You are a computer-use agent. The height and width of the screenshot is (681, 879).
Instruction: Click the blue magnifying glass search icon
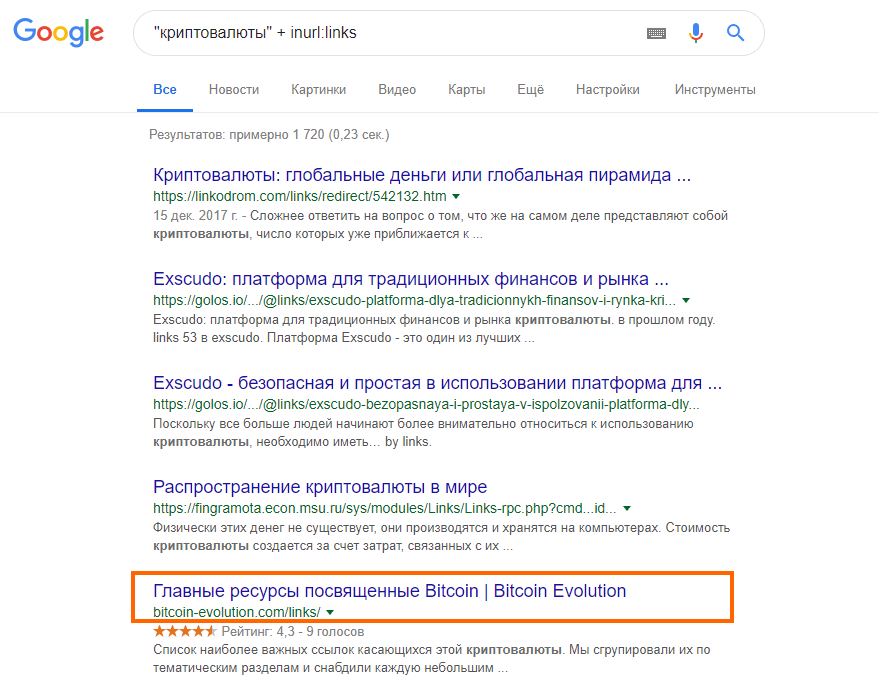735,33
